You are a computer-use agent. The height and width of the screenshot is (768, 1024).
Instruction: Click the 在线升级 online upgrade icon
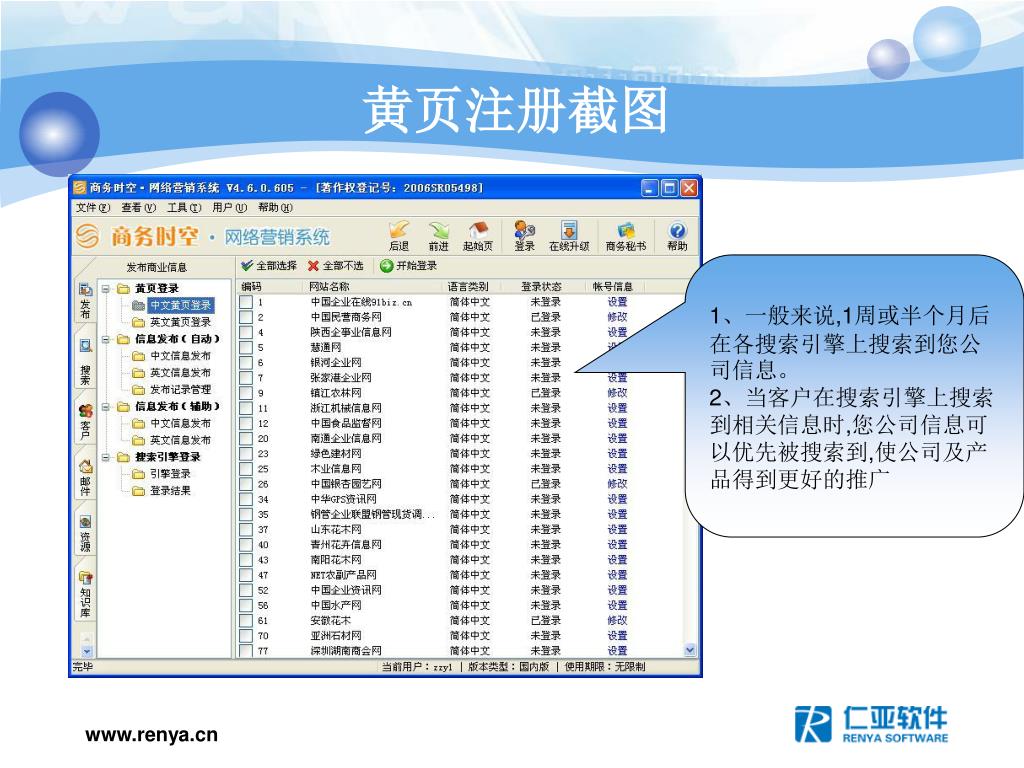click(x=569, y=236)
